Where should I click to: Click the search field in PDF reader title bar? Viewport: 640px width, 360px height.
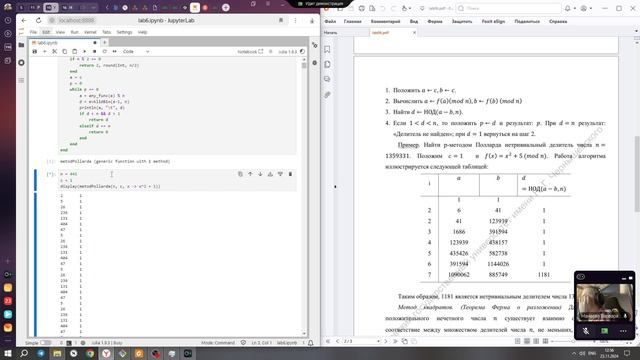tap(508, 8)
